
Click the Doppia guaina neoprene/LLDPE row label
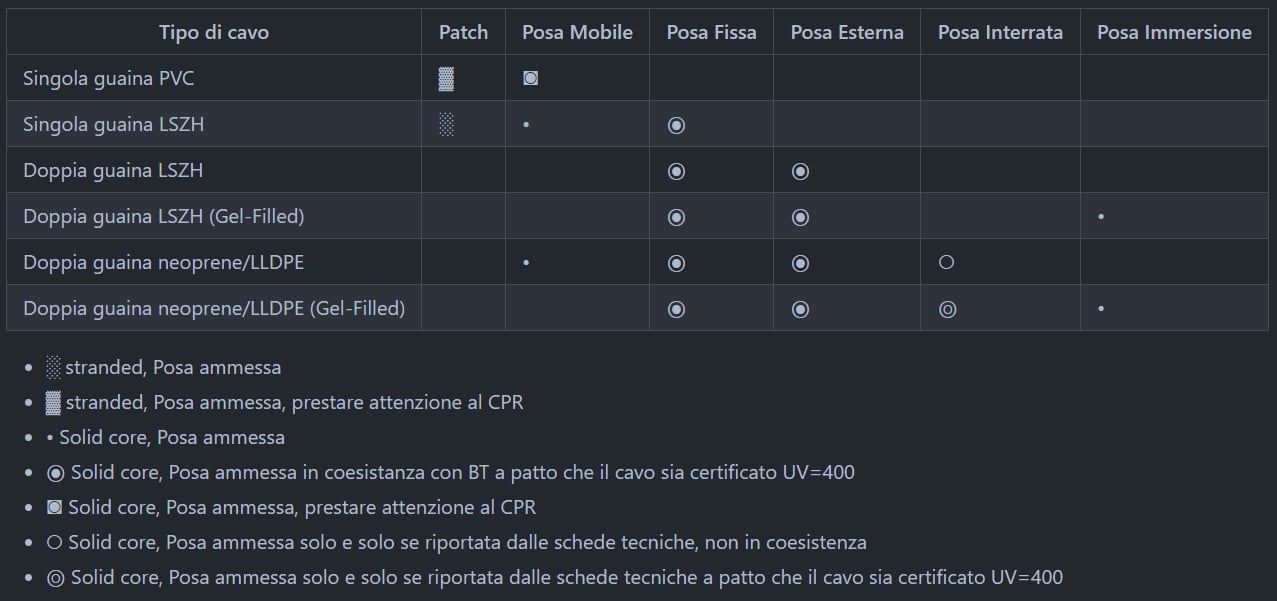[x=163, y=262]
